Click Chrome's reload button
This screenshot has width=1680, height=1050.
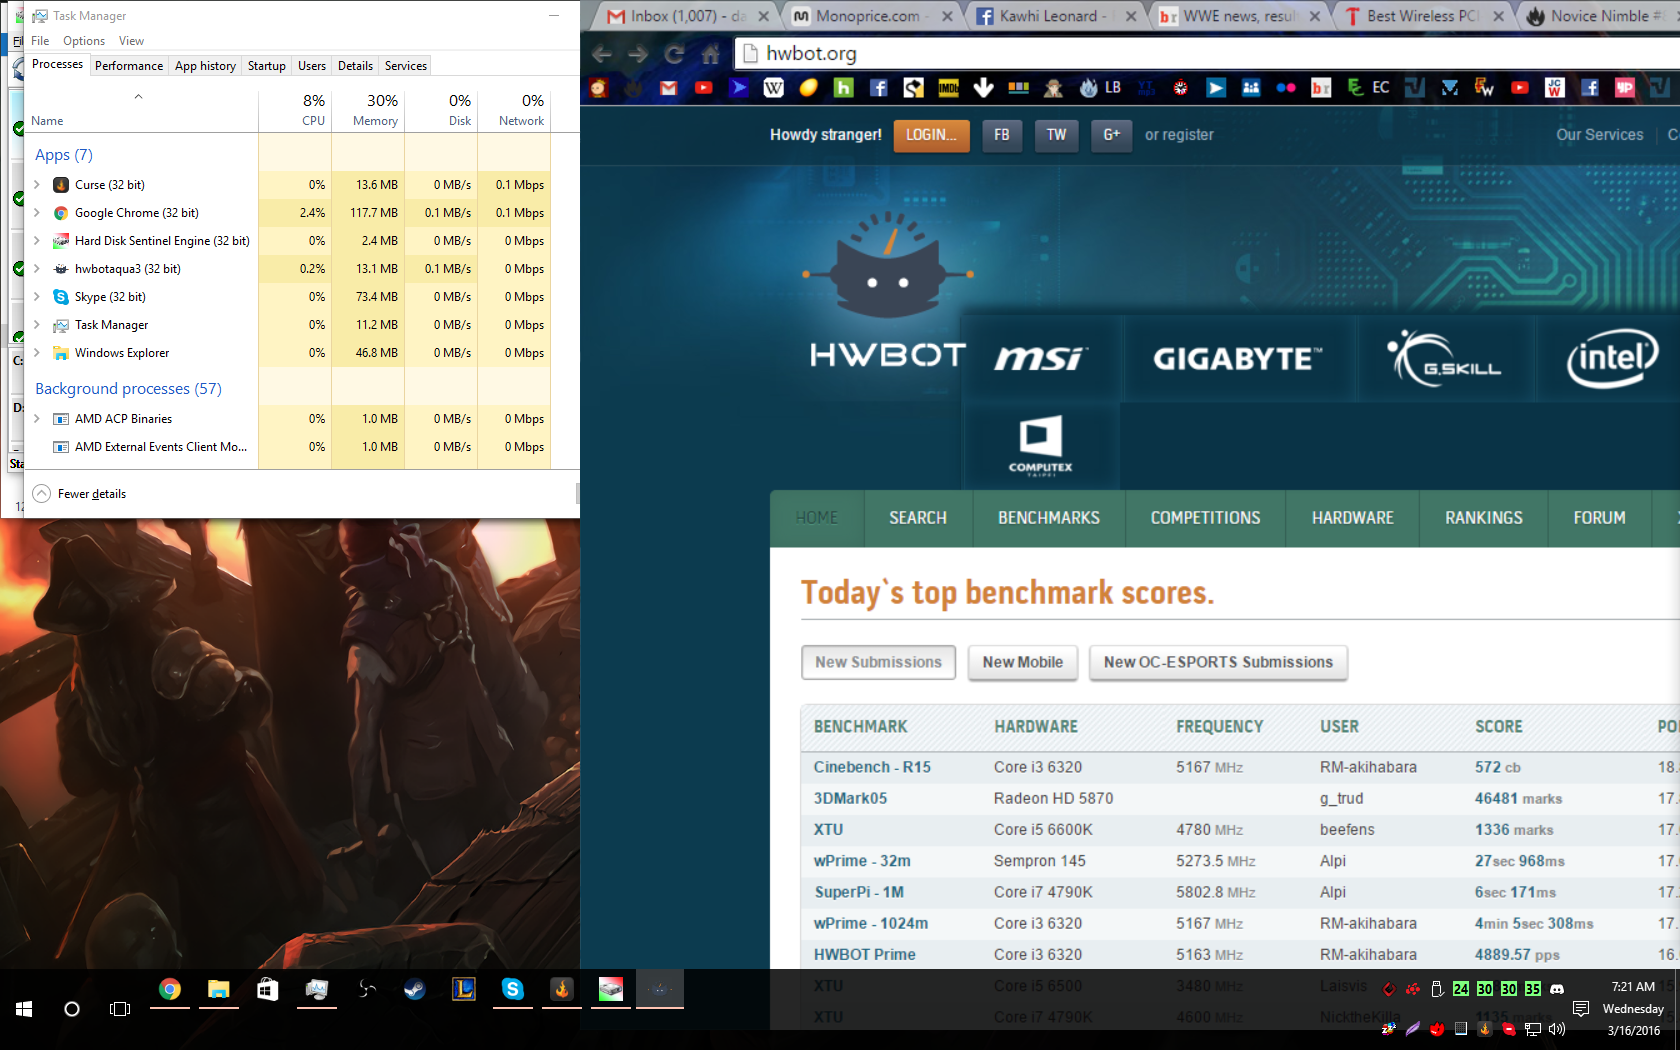tap(674, 54)
